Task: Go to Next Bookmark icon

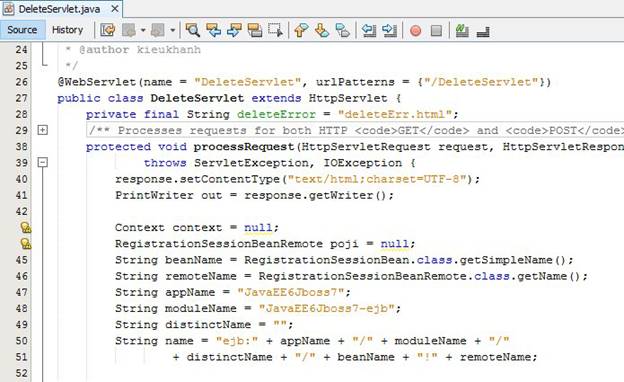Action: [322, 30]
